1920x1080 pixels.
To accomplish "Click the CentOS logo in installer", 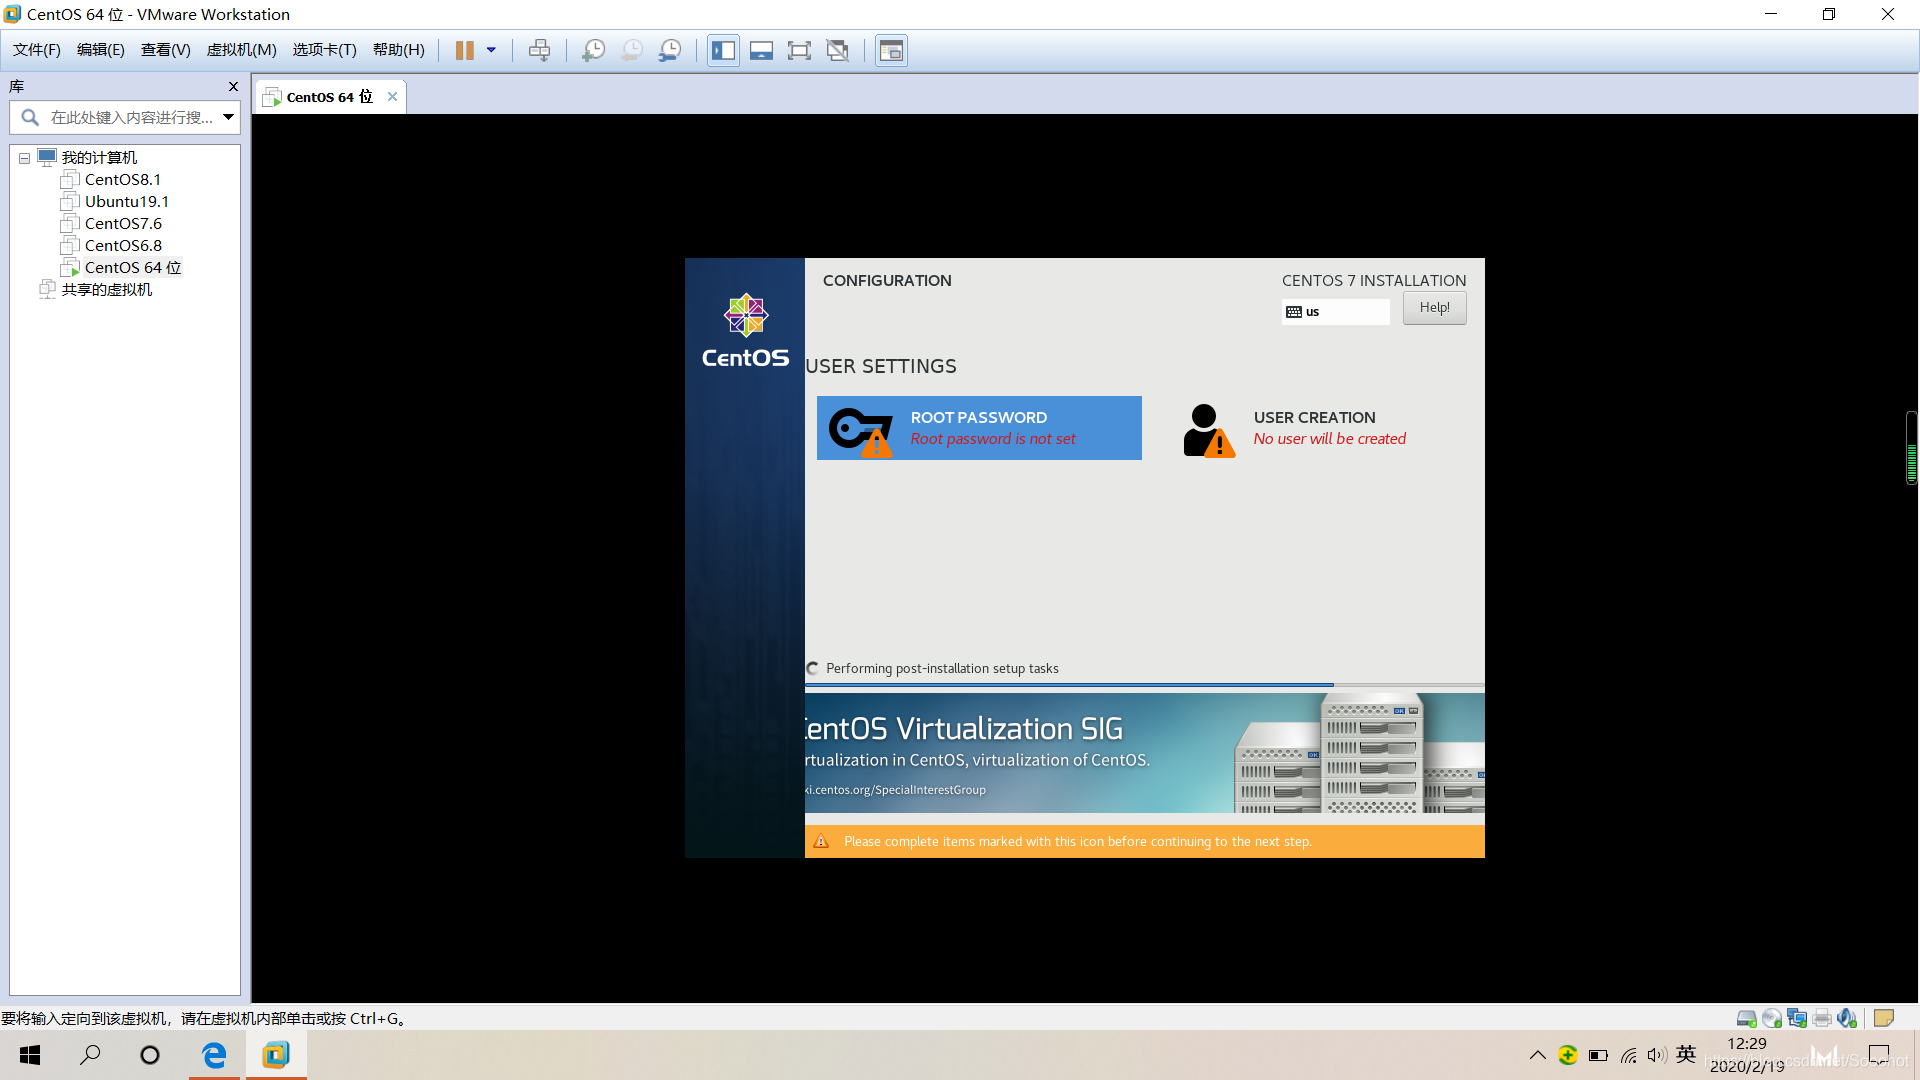I will pos(745,331).
